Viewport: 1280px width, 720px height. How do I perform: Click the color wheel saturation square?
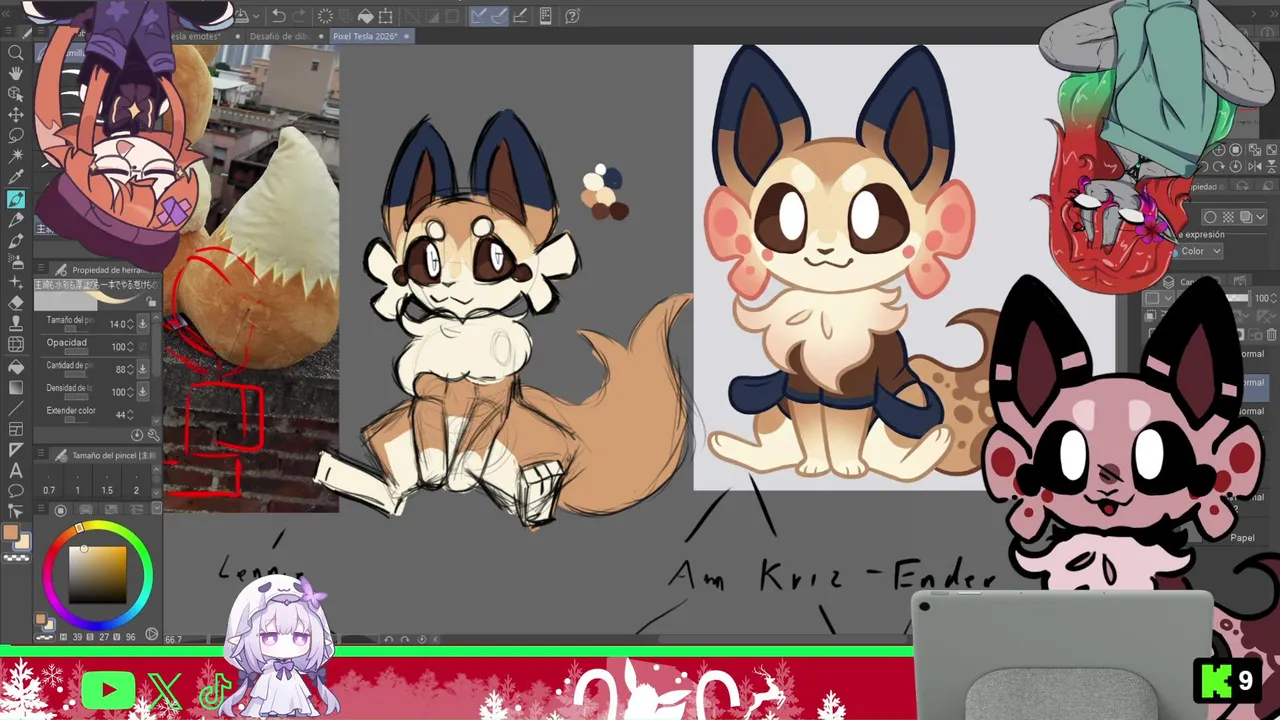[x=97, y=575]
